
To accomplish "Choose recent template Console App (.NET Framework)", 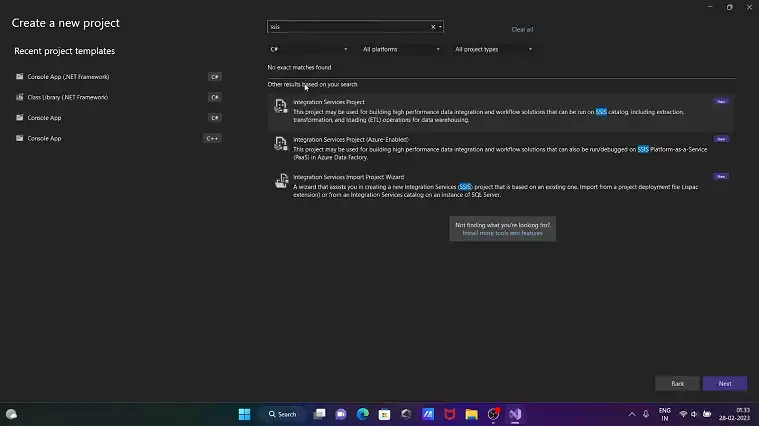I will point(118,77).
